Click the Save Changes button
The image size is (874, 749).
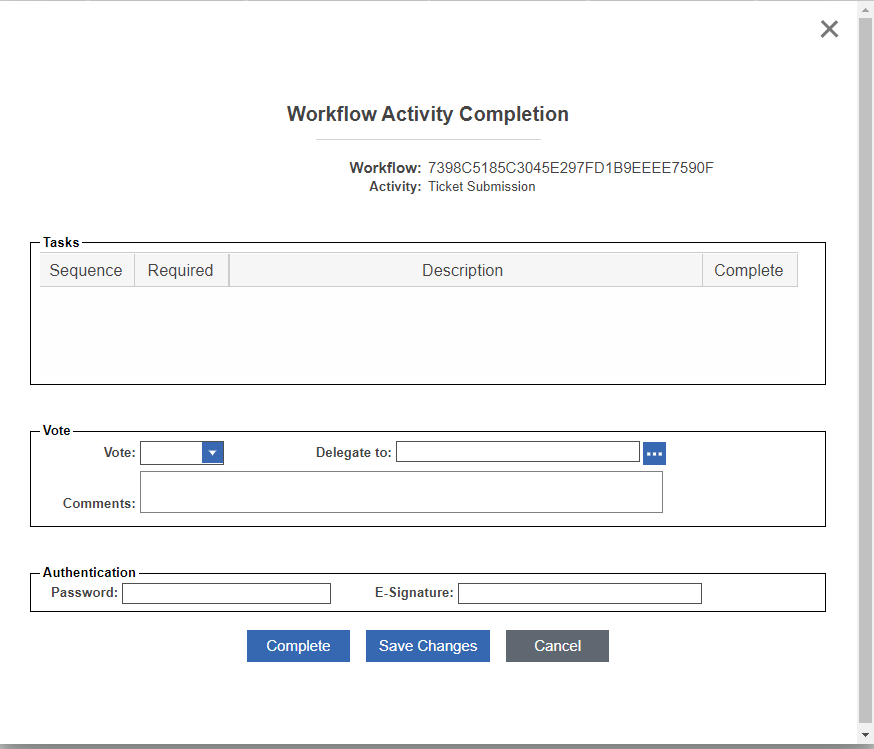[x=427, y=646]
